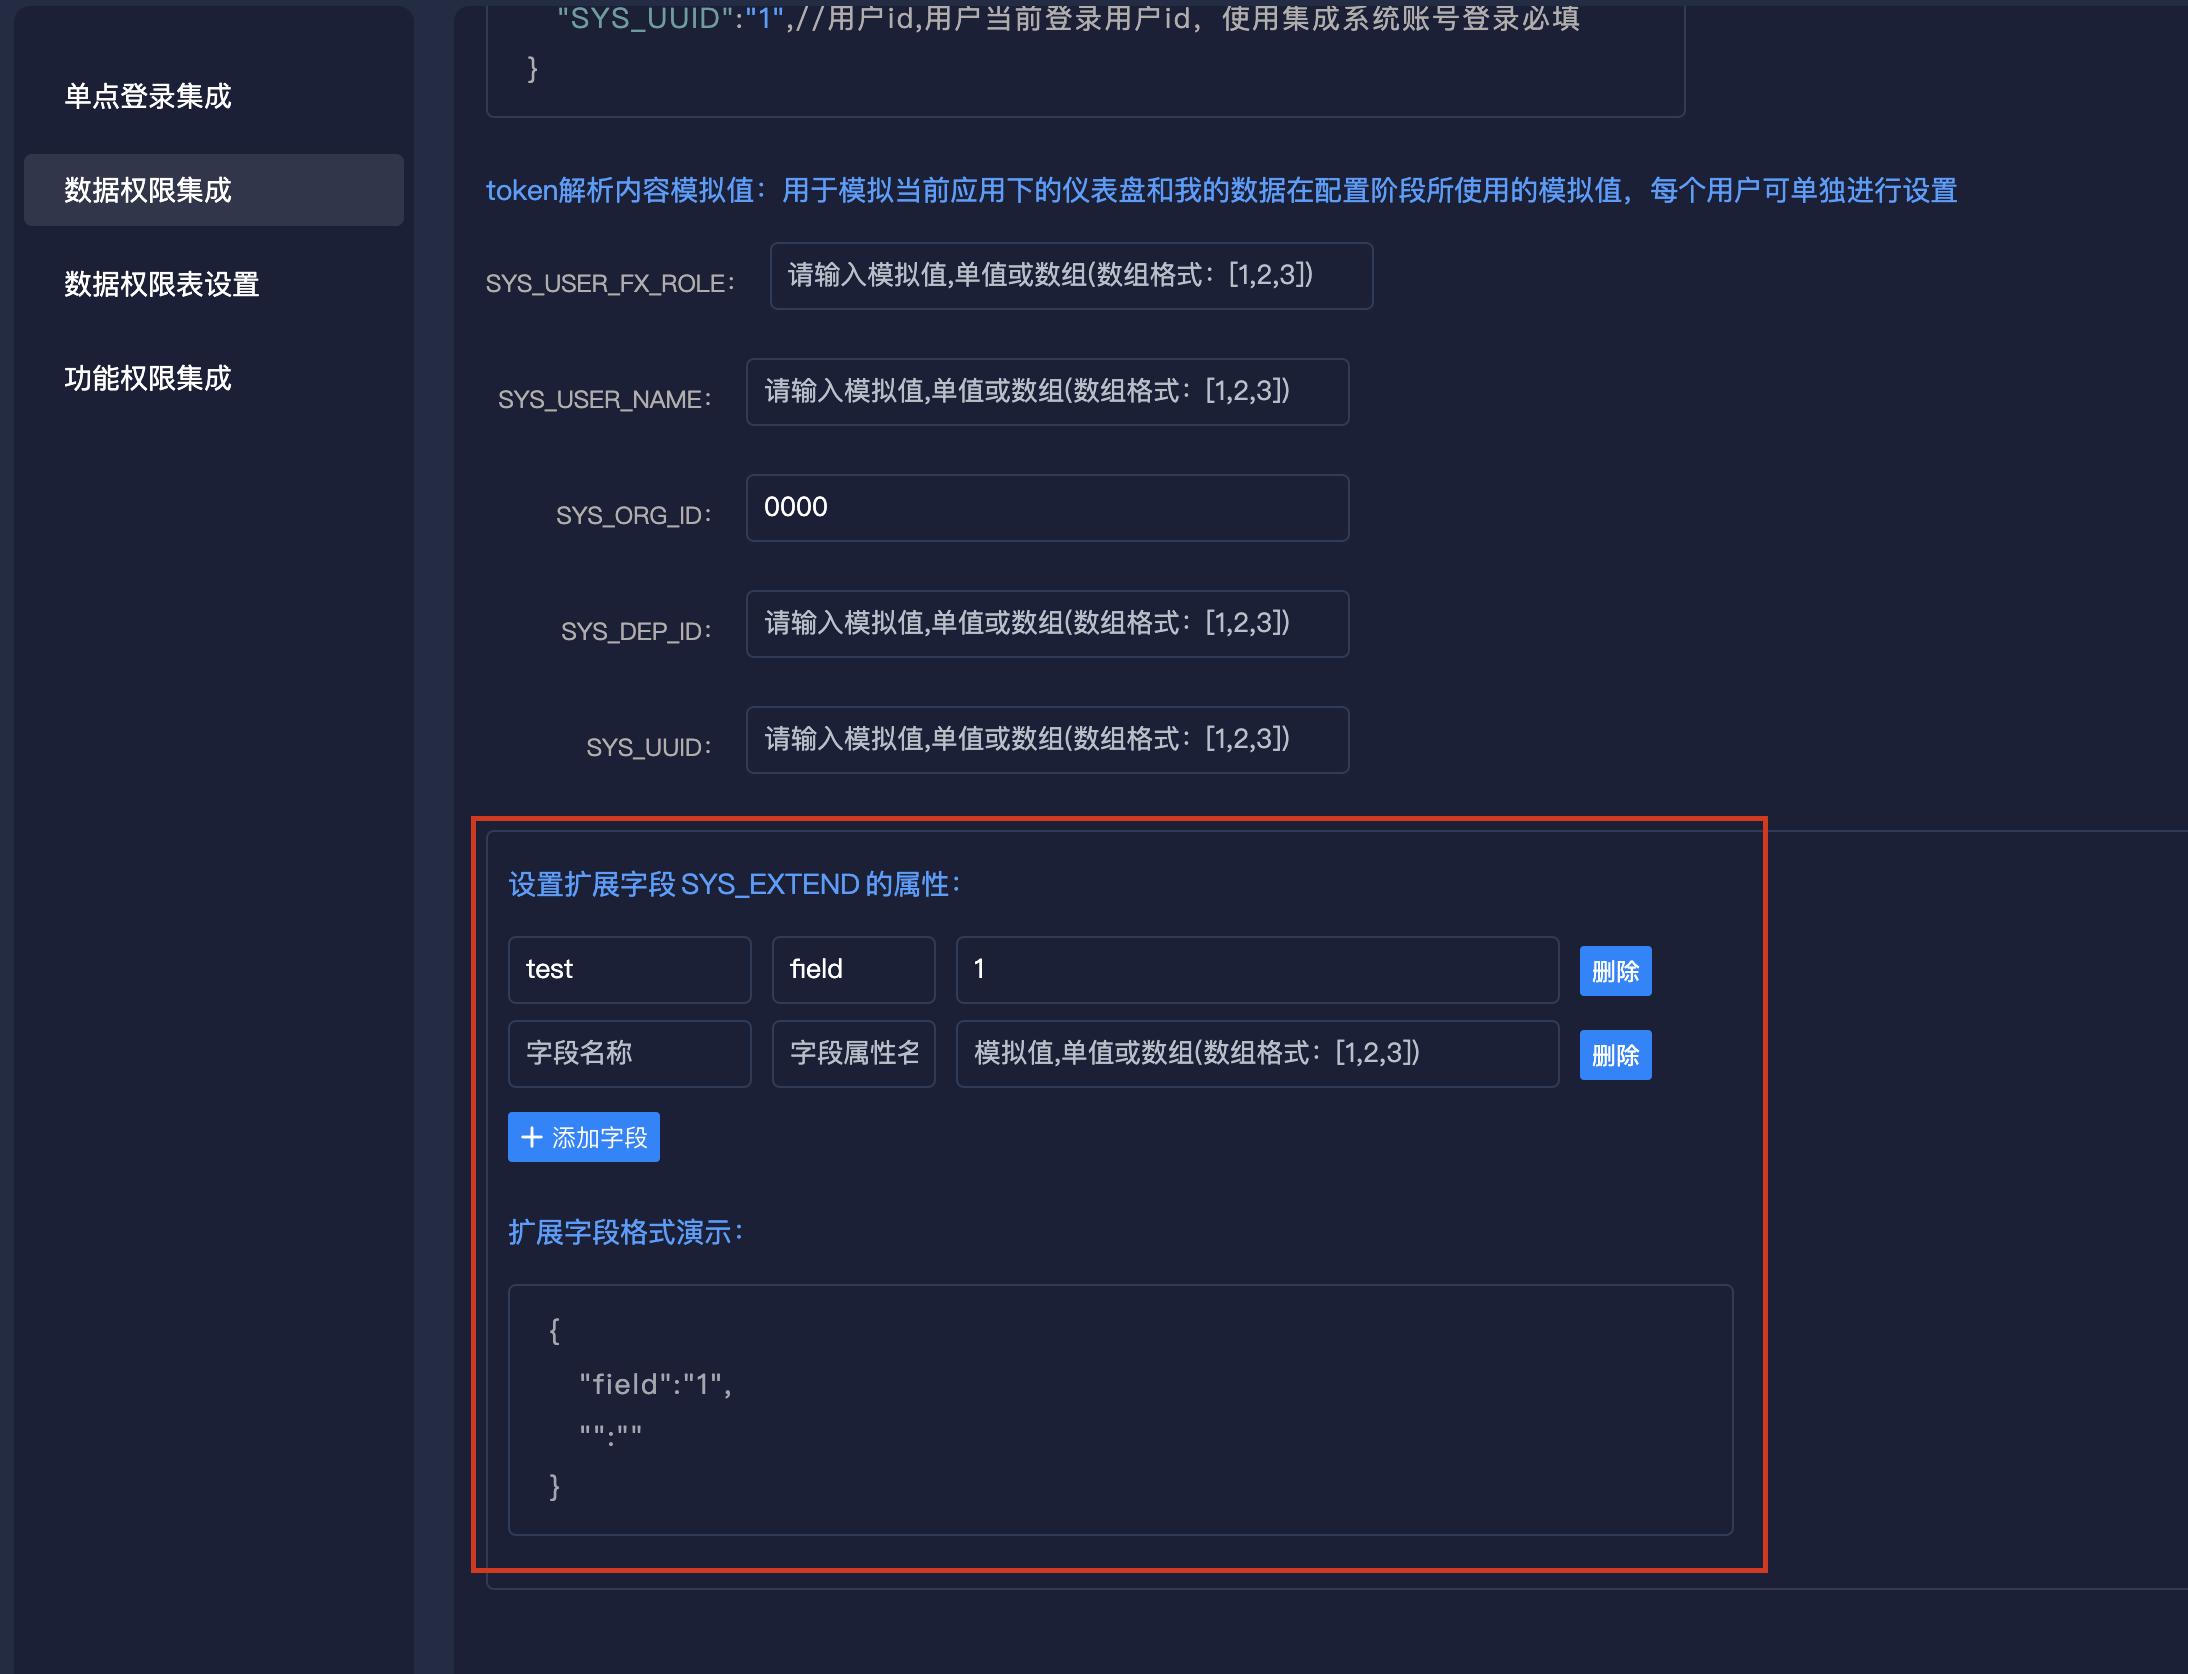The image size is (2188, 1674).
Task: Click the SYS_DEP_ID: label
Action: click(x=636, y=631)
